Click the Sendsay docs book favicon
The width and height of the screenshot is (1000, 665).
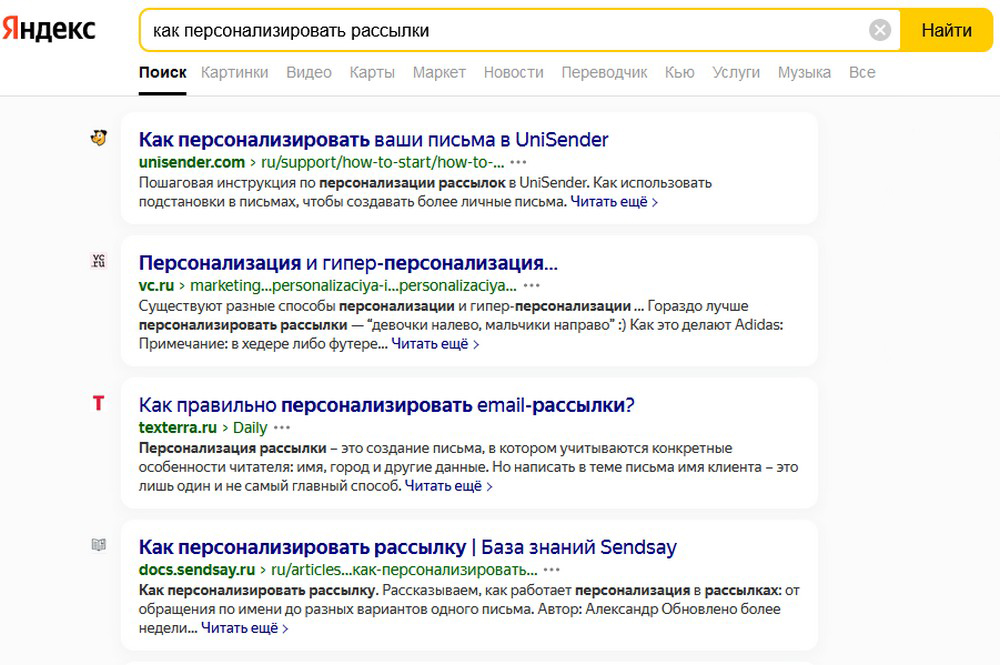pos(98,544)
